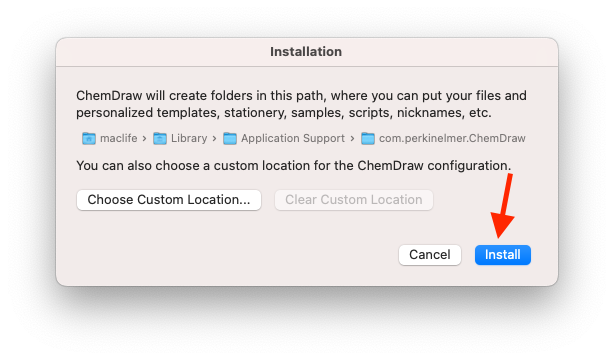Click the com.perkinelmer.ChemDraw path label
The height and width of the screenshot is (360, 614).
452,138
